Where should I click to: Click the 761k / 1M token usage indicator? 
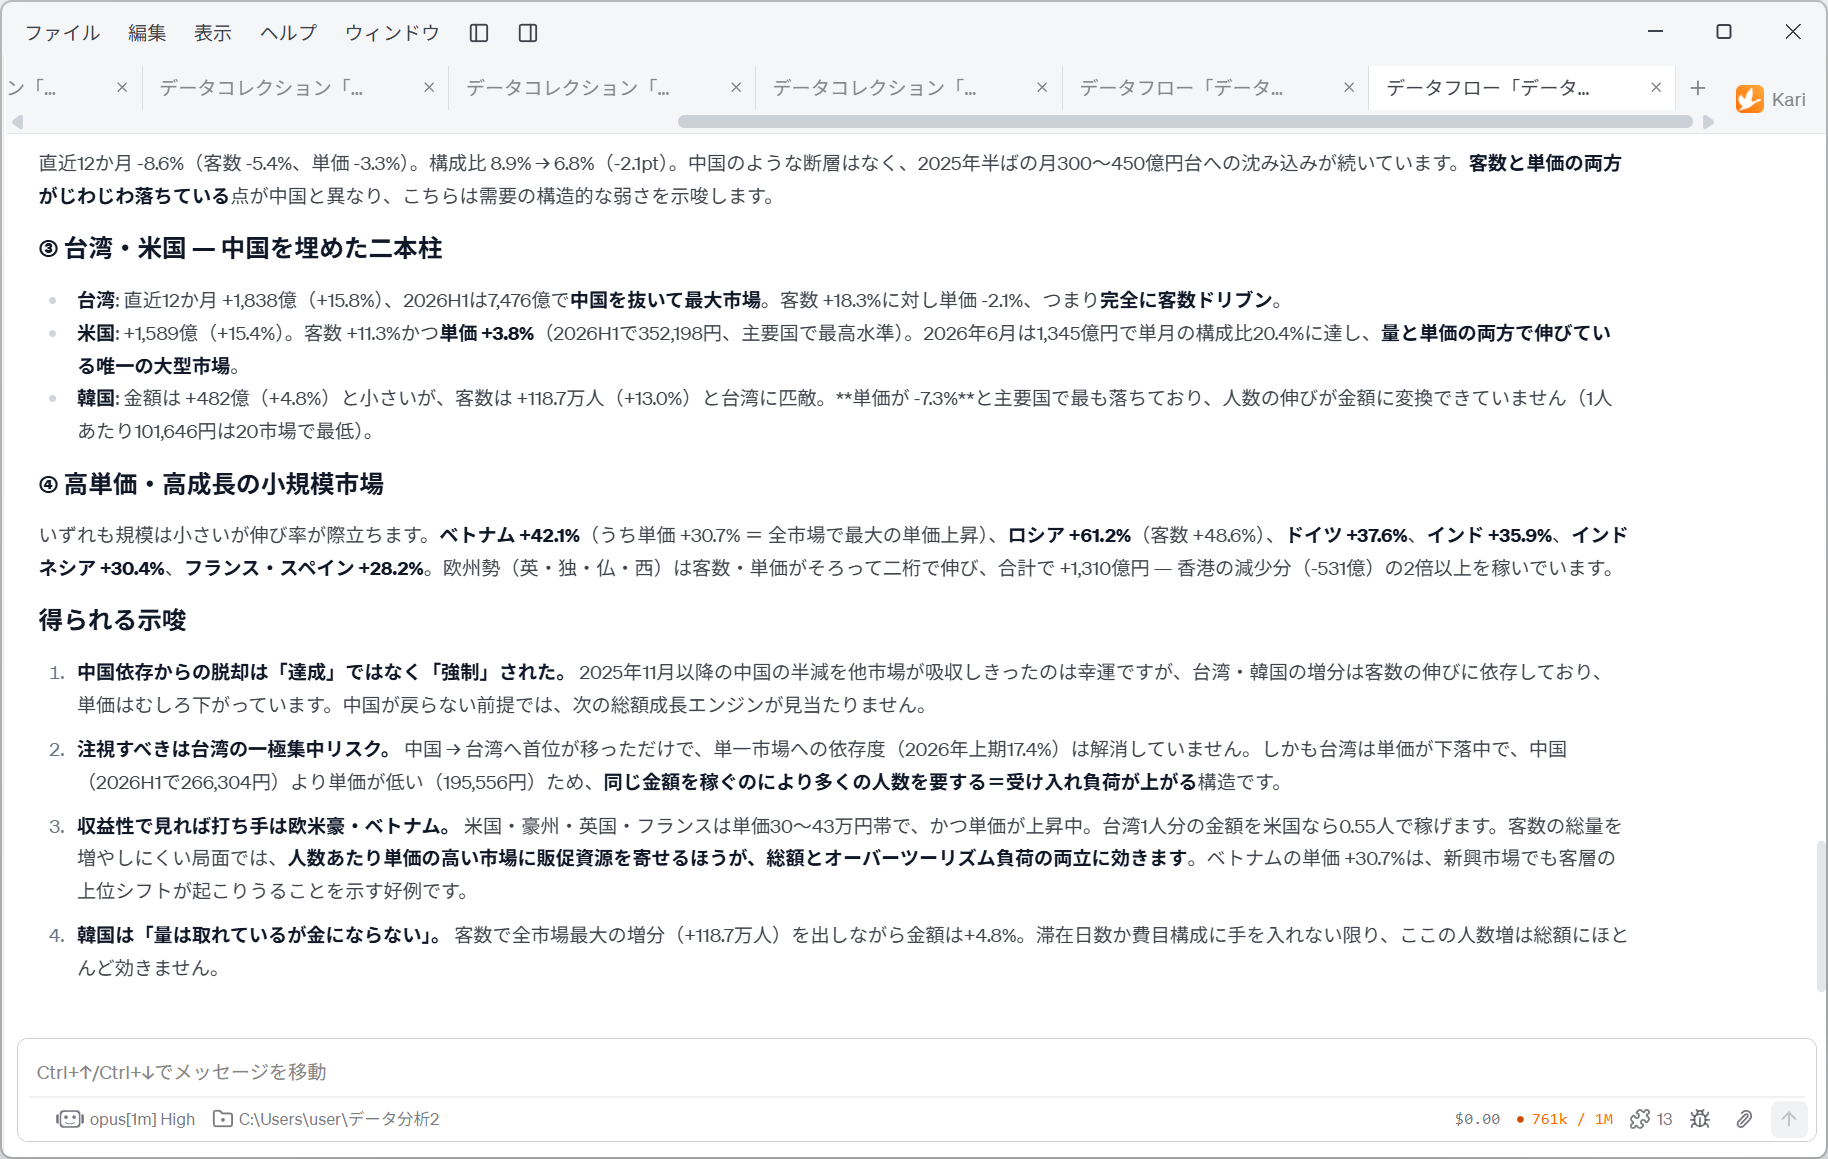(1565, 1119)
